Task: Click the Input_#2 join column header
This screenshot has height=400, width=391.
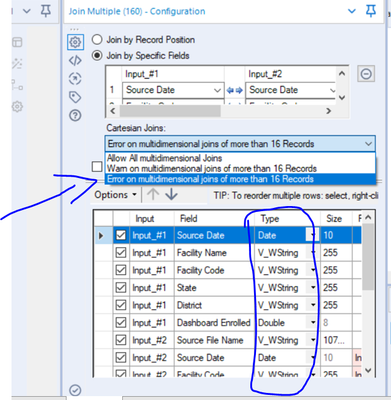Action: coord(290,74)
